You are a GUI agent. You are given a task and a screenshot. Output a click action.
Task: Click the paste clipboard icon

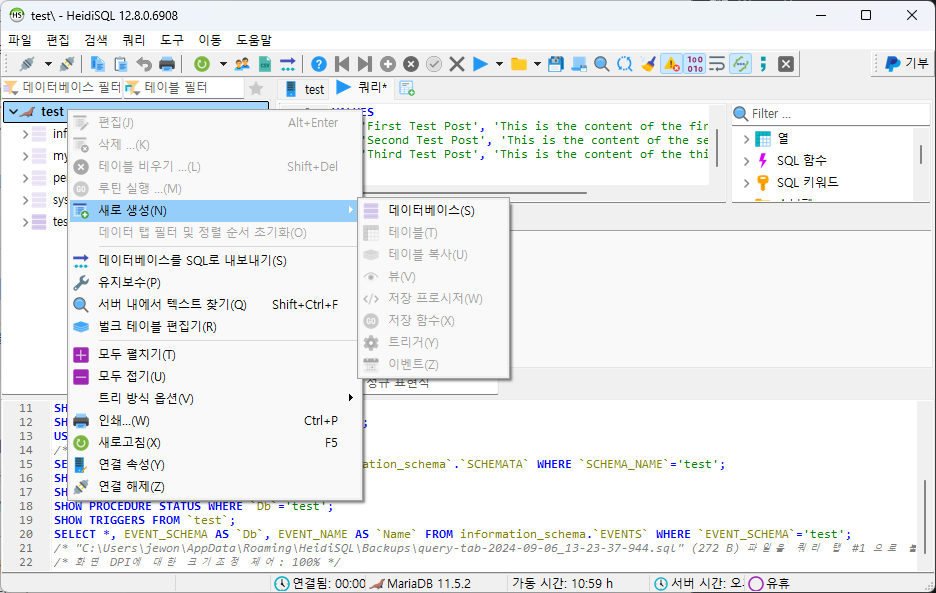coord(121,64)
